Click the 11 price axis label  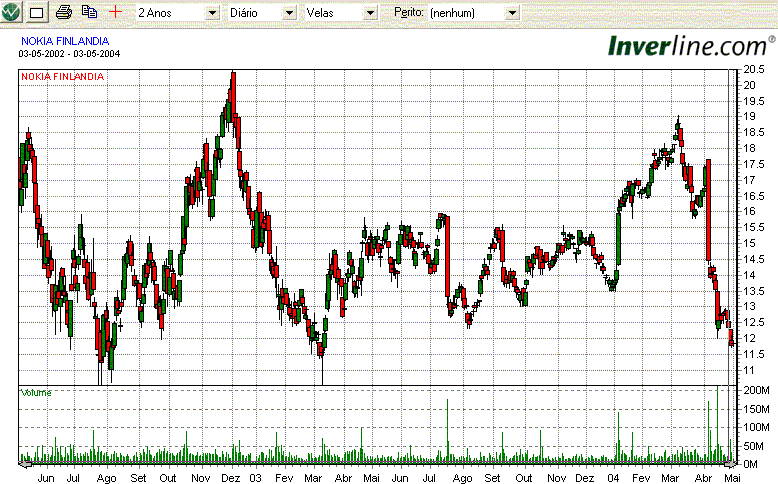pos(748,370)
